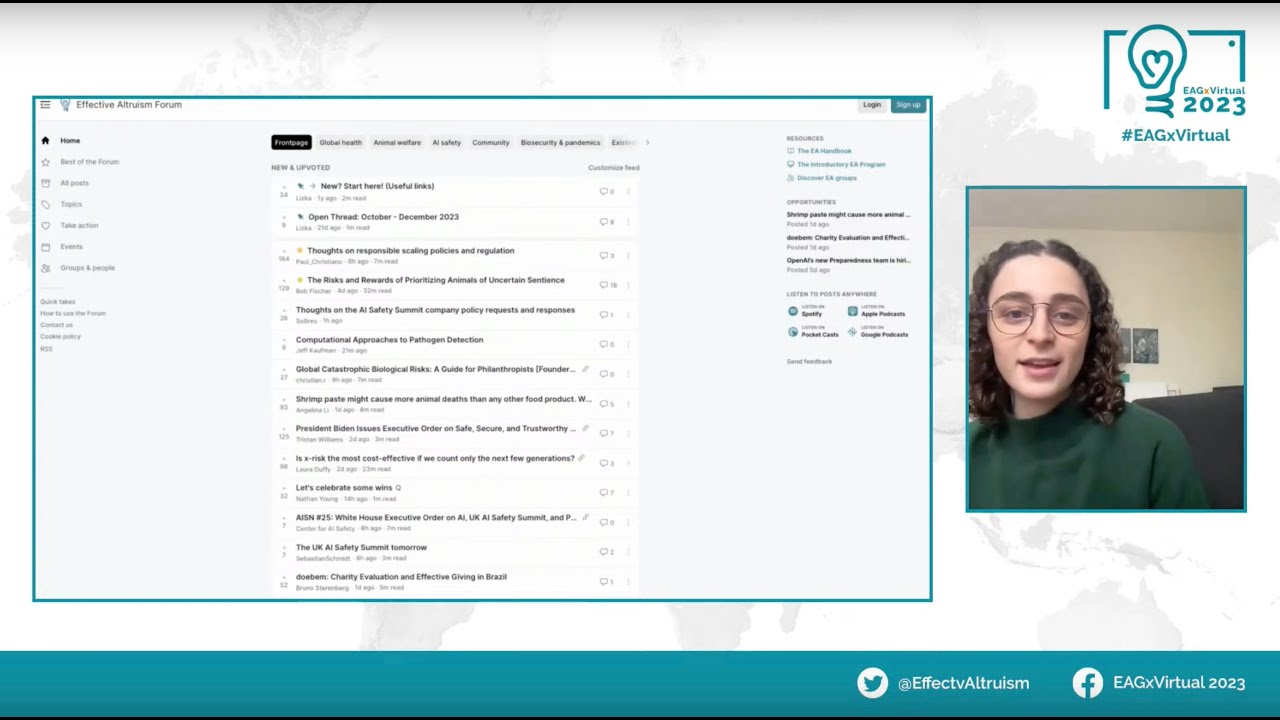
Task: Open three-dot menu for Open Thread post
Action: (628, 222)
